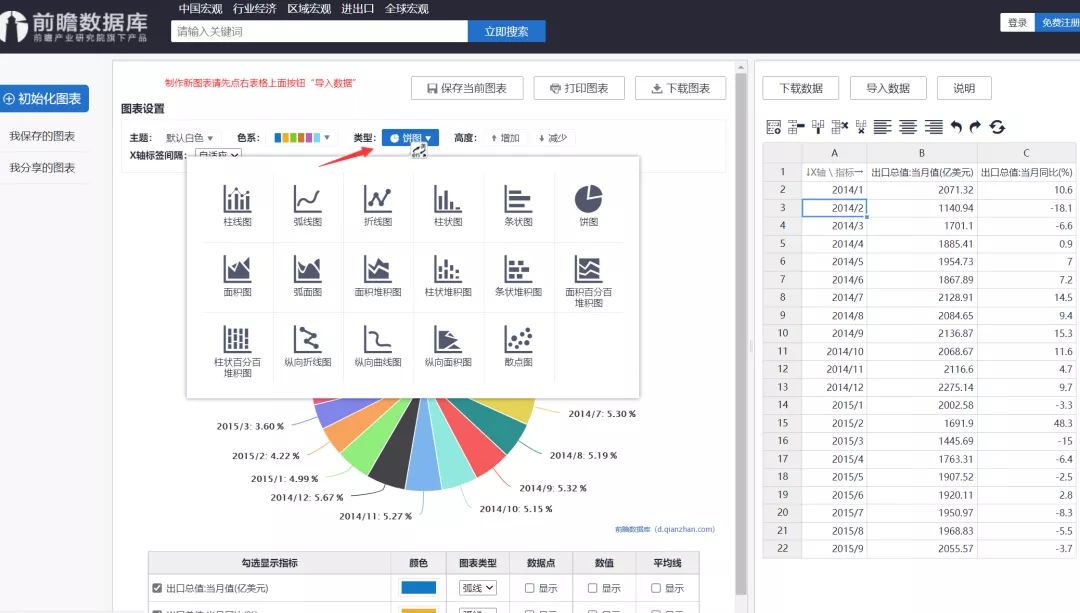Click the 立即搜索 search button
The height and width of the screenshot is (613, 1080).
[x=506, y=31]
